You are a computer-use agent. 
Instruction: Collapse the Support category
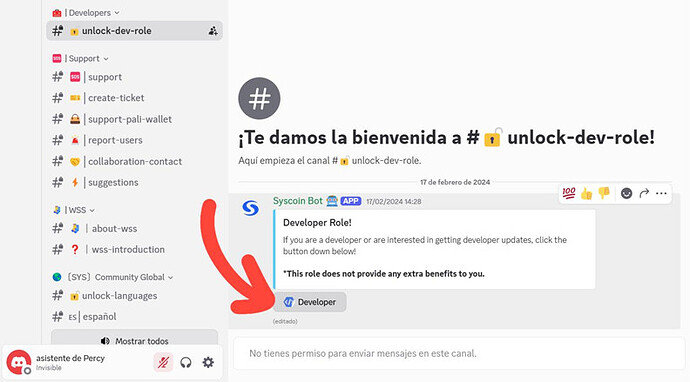(81, 59)
